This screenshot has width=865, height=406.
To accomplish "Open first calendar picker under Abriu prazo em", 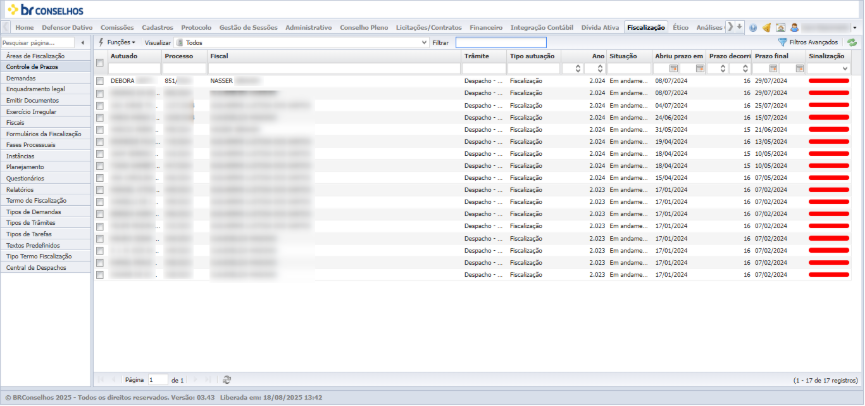I will pos(674,68).
